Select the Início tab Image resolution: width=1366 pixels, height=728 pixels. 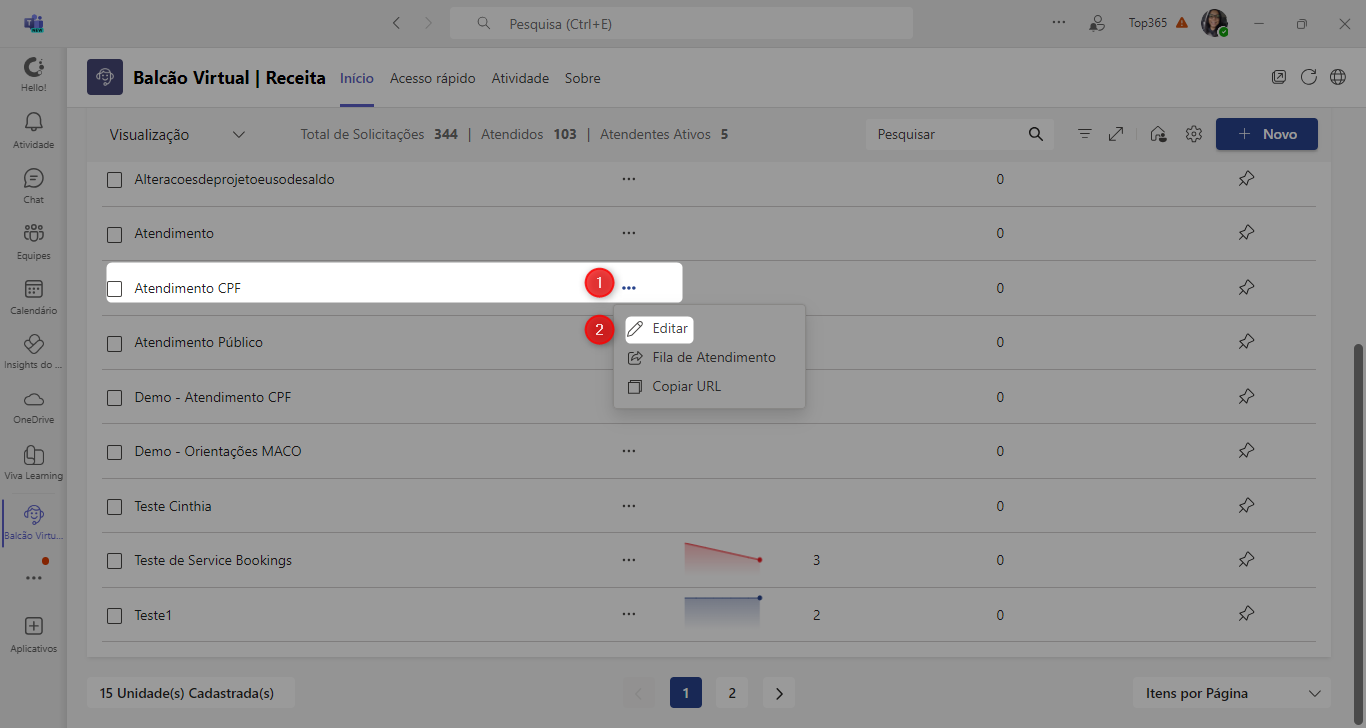(x=357, y=78)
